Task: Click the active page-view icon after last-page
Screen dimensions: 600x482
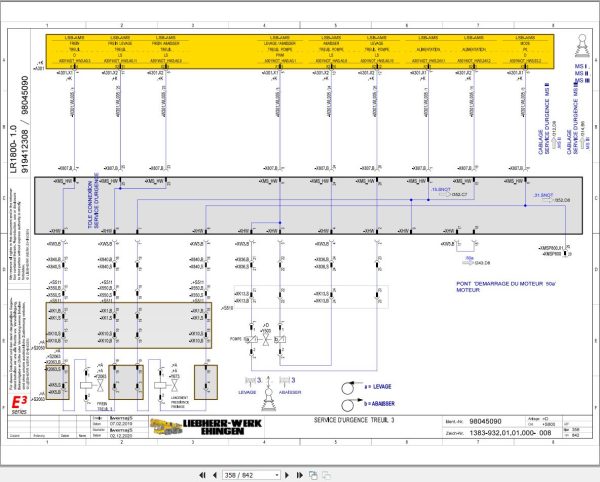Action: (x=313, y=475)
